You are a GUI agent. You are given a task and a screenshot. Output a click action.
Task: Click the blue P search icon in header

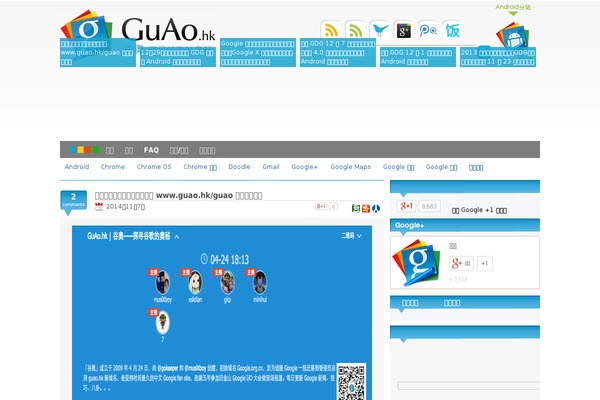(x=428, y=30)
